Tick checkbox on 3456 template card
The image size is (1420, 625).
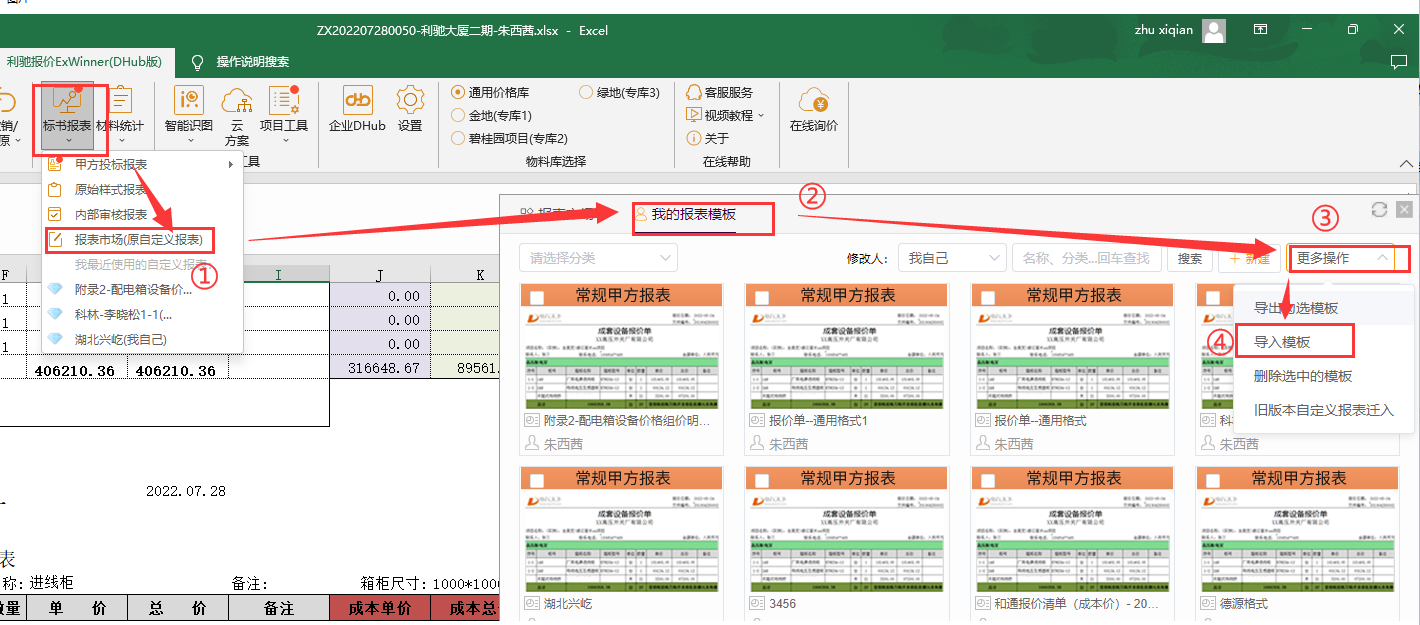point(762,480)
